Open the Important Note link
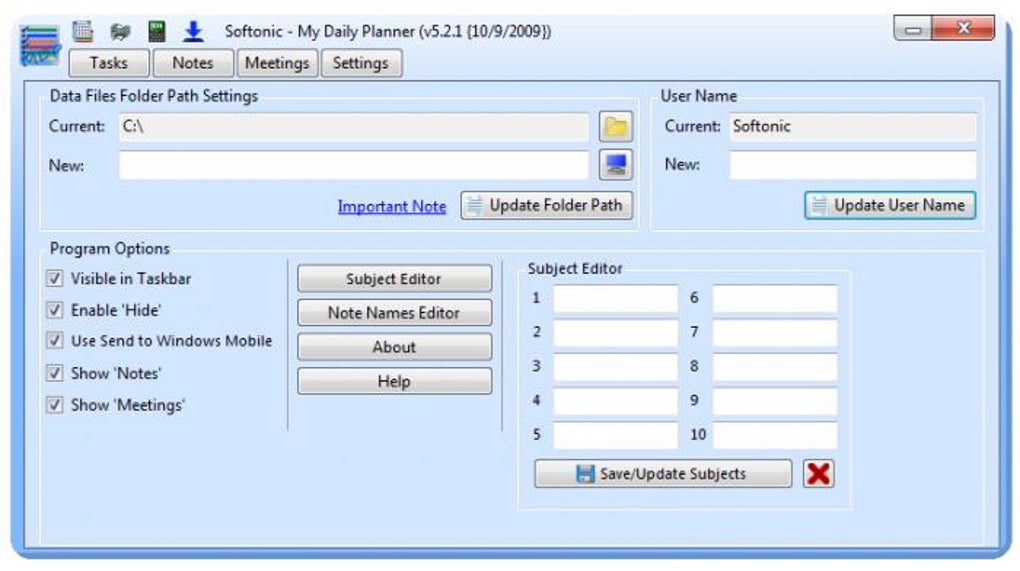Image resolution: width=1020 pixels, height=571 pixels. (392, 206)
